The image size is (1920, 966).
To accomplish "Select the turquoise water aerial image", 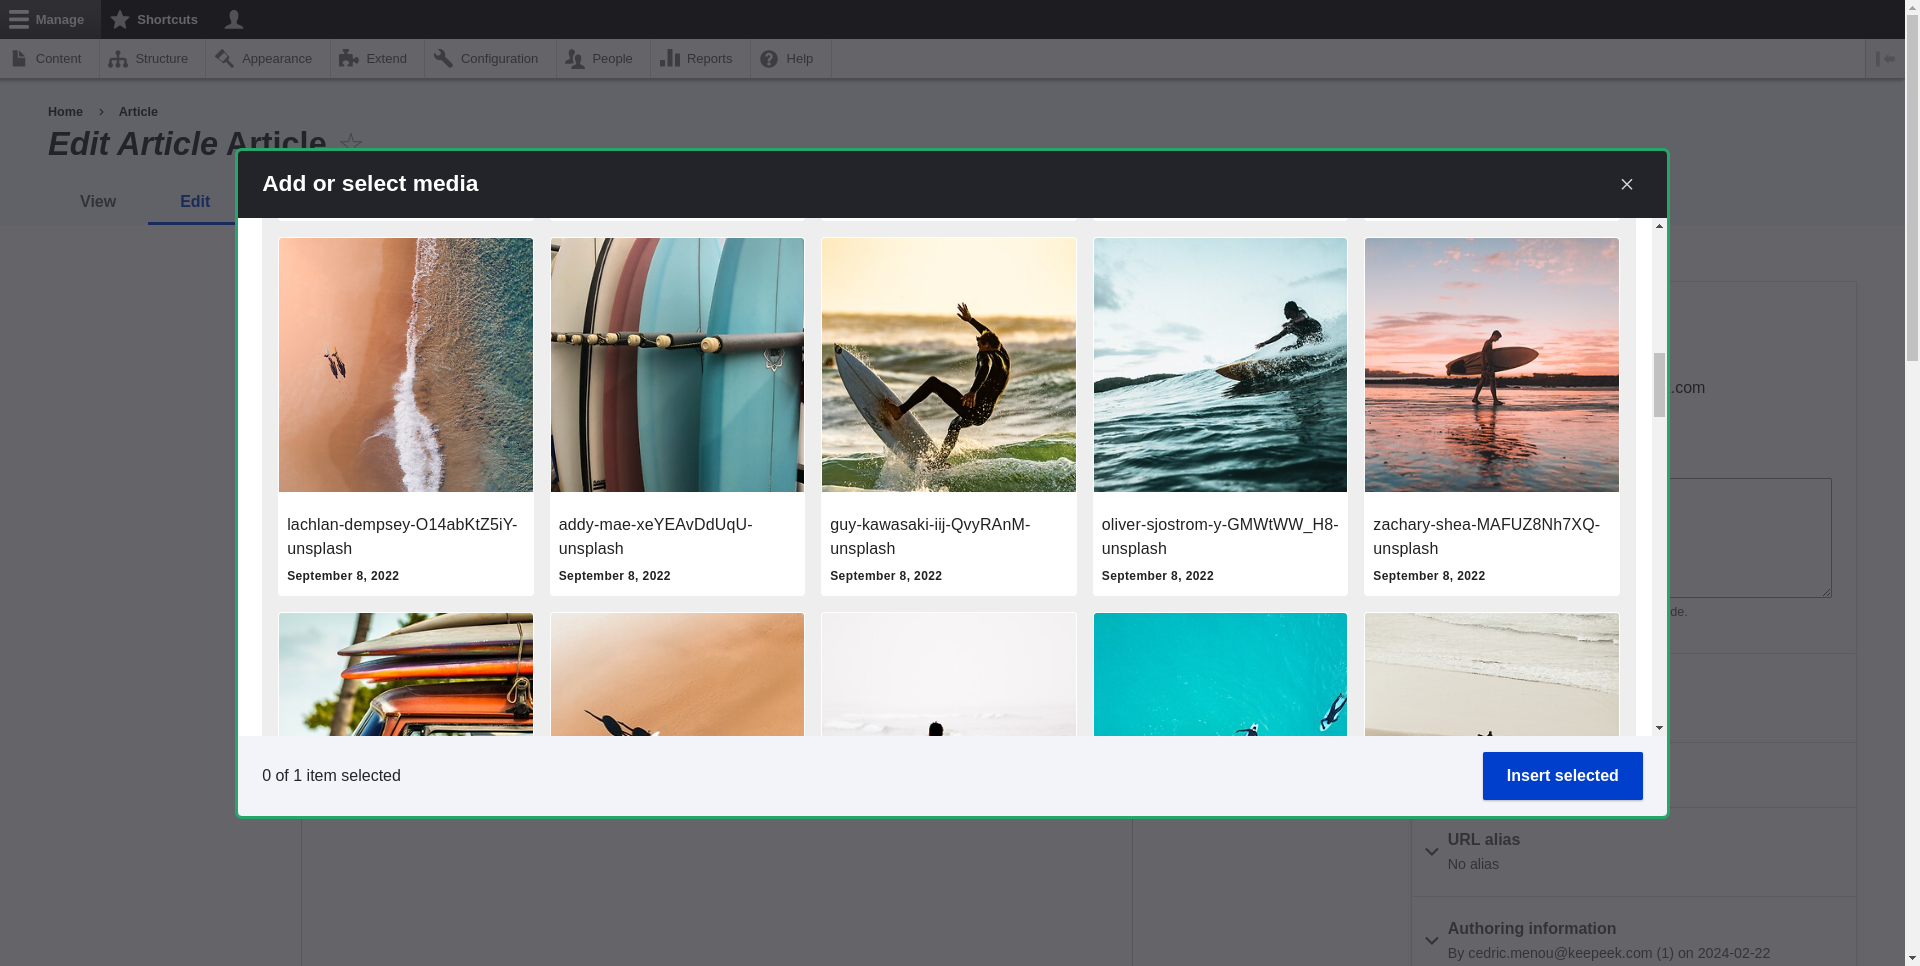I will coord(1220,675).
